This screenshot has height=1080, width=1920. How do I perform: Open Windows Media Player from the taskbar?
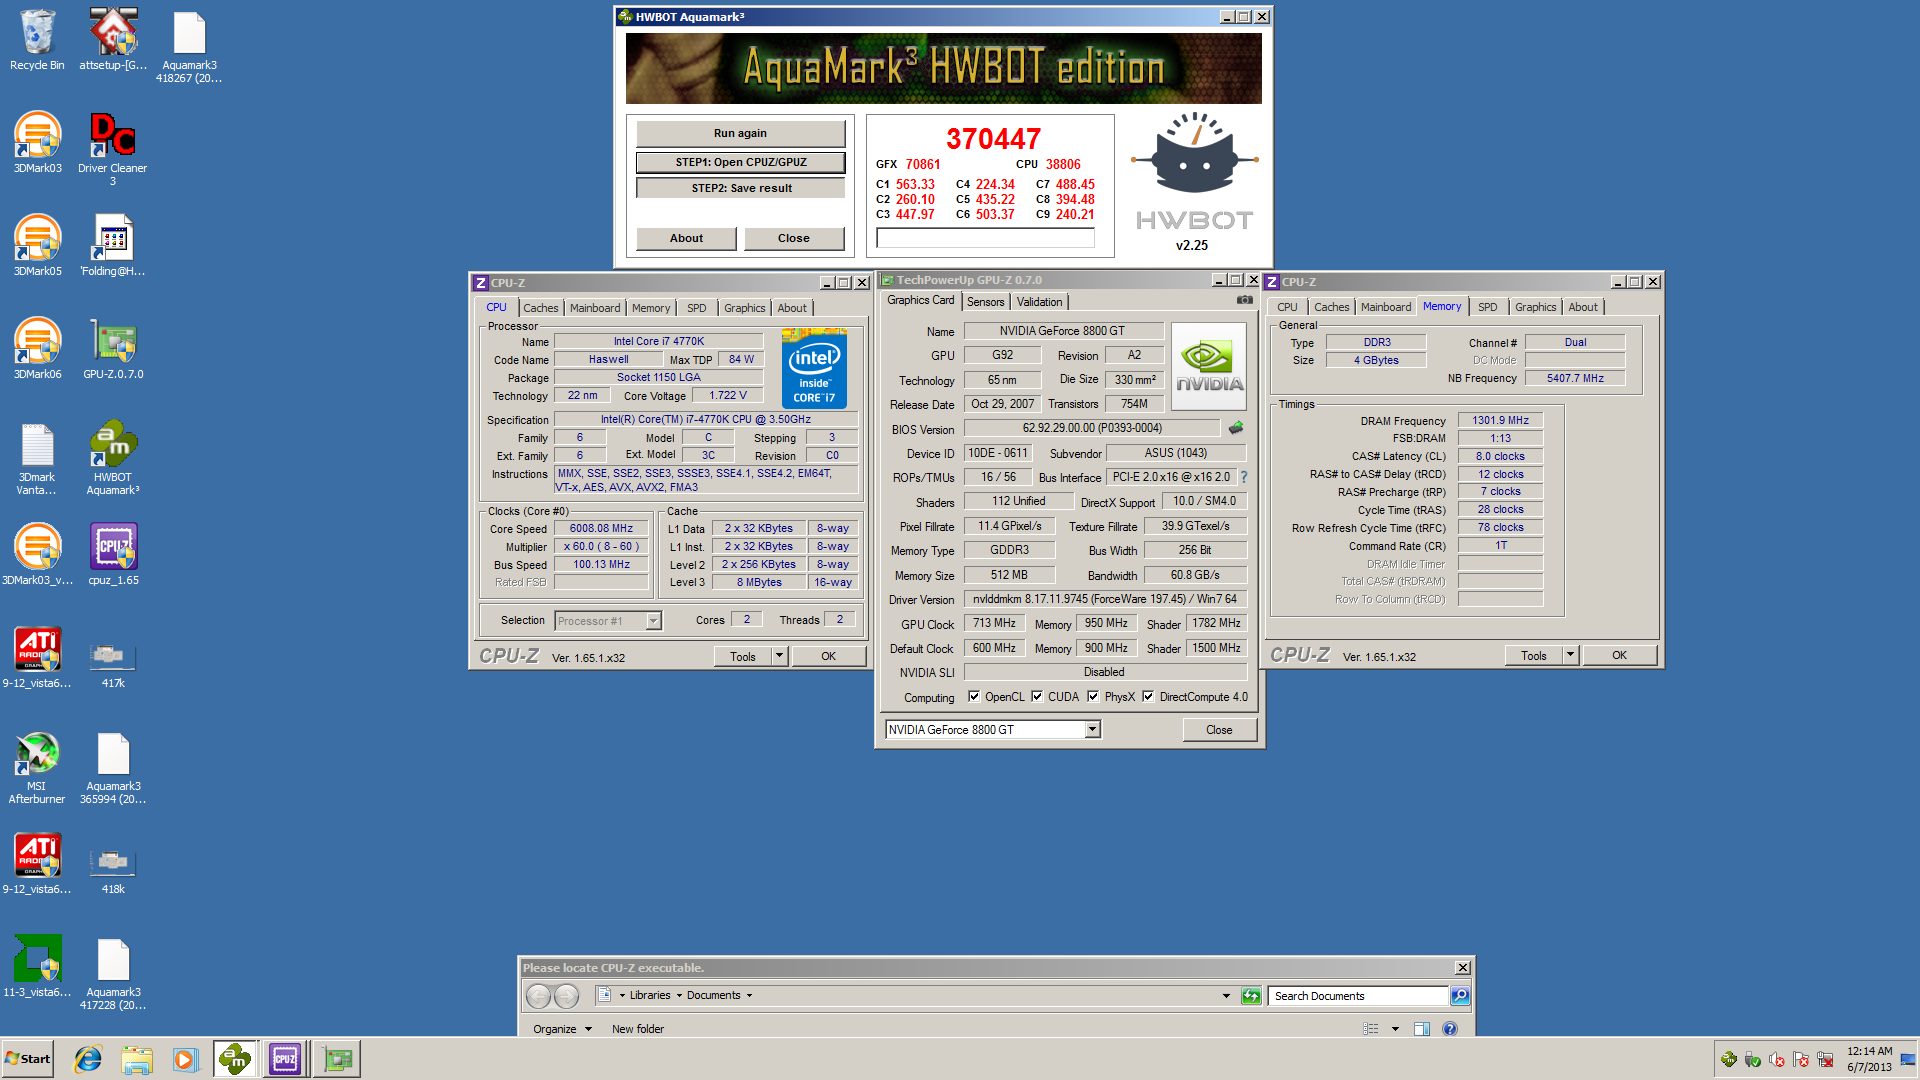(x=186, y=1059)
